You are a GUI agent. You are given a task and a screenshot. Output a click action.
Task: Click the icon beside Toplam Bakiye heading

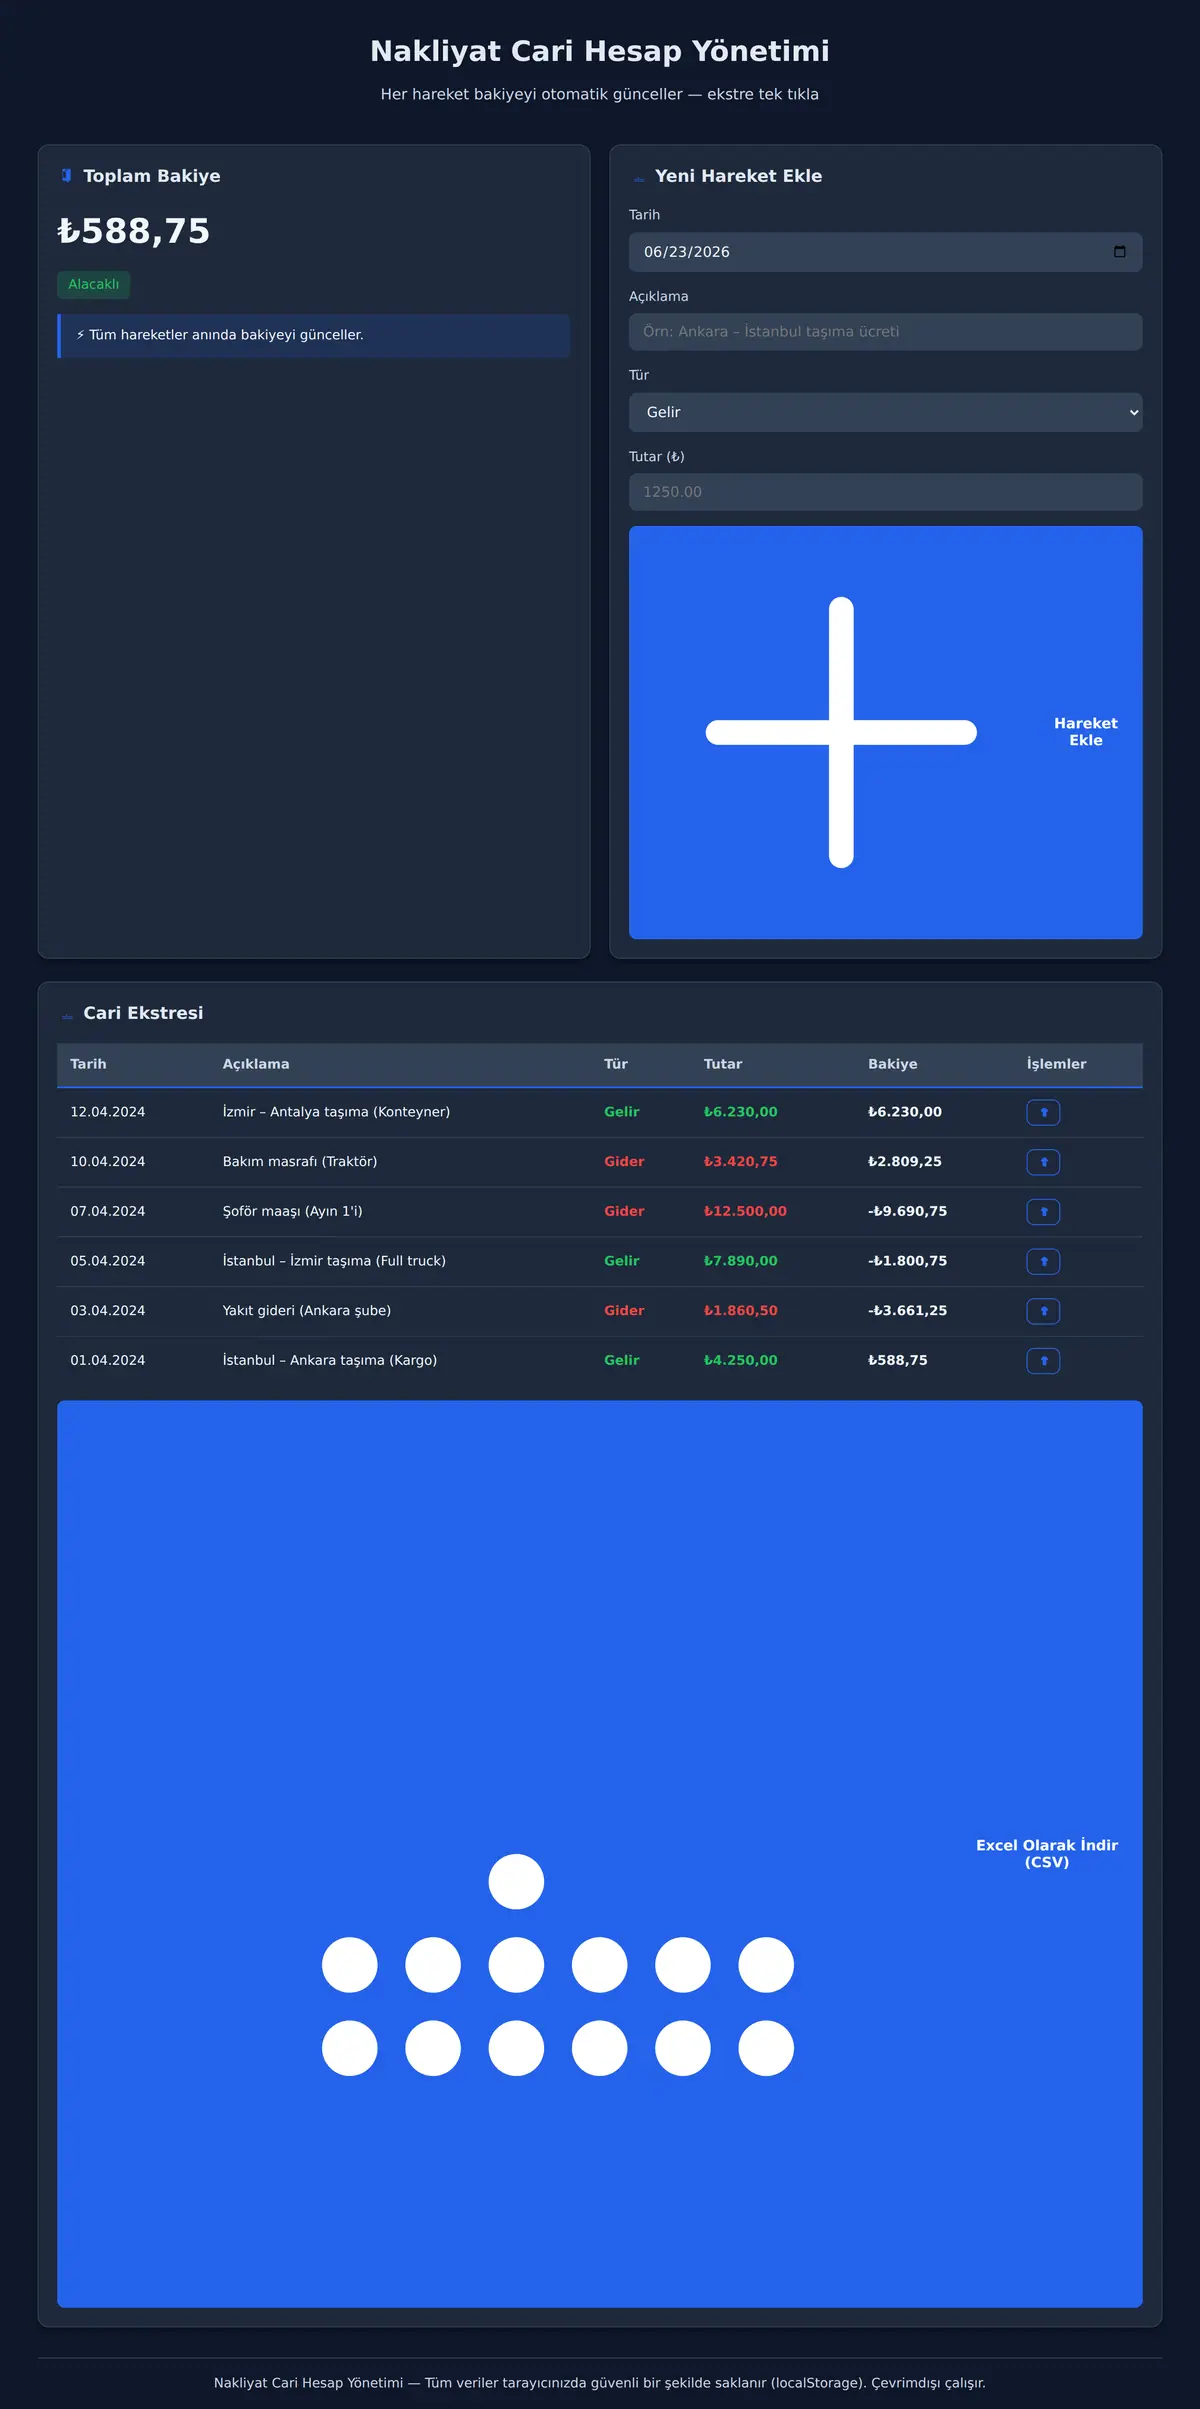point(67,176)
